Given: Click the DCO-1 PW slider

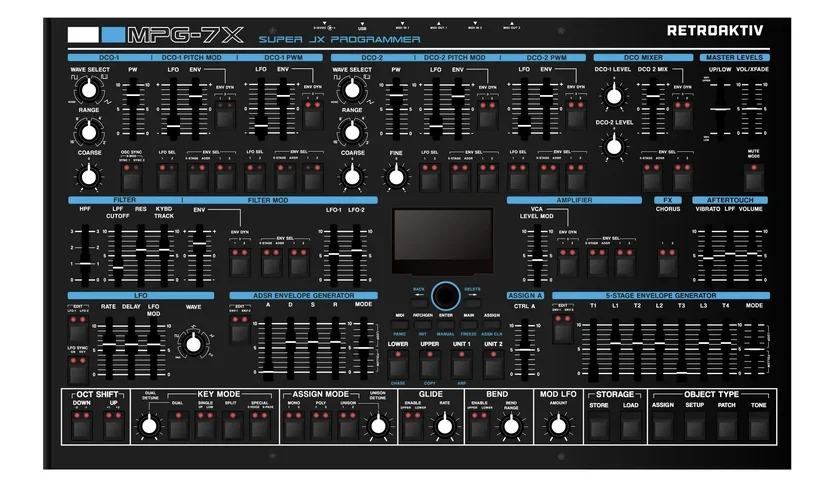Looking at the screenshot, I should tap(133, 109).
